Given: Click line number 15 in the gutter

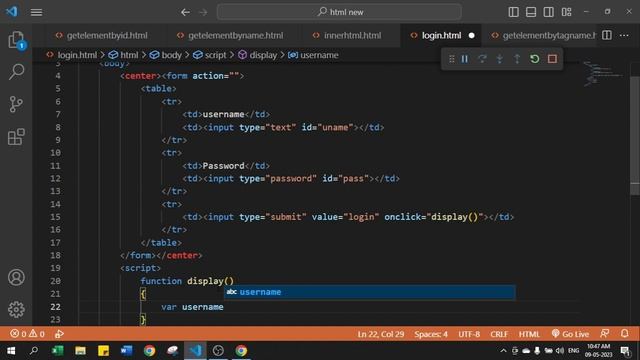Looking at the screenshot, I should coord(56,217).
